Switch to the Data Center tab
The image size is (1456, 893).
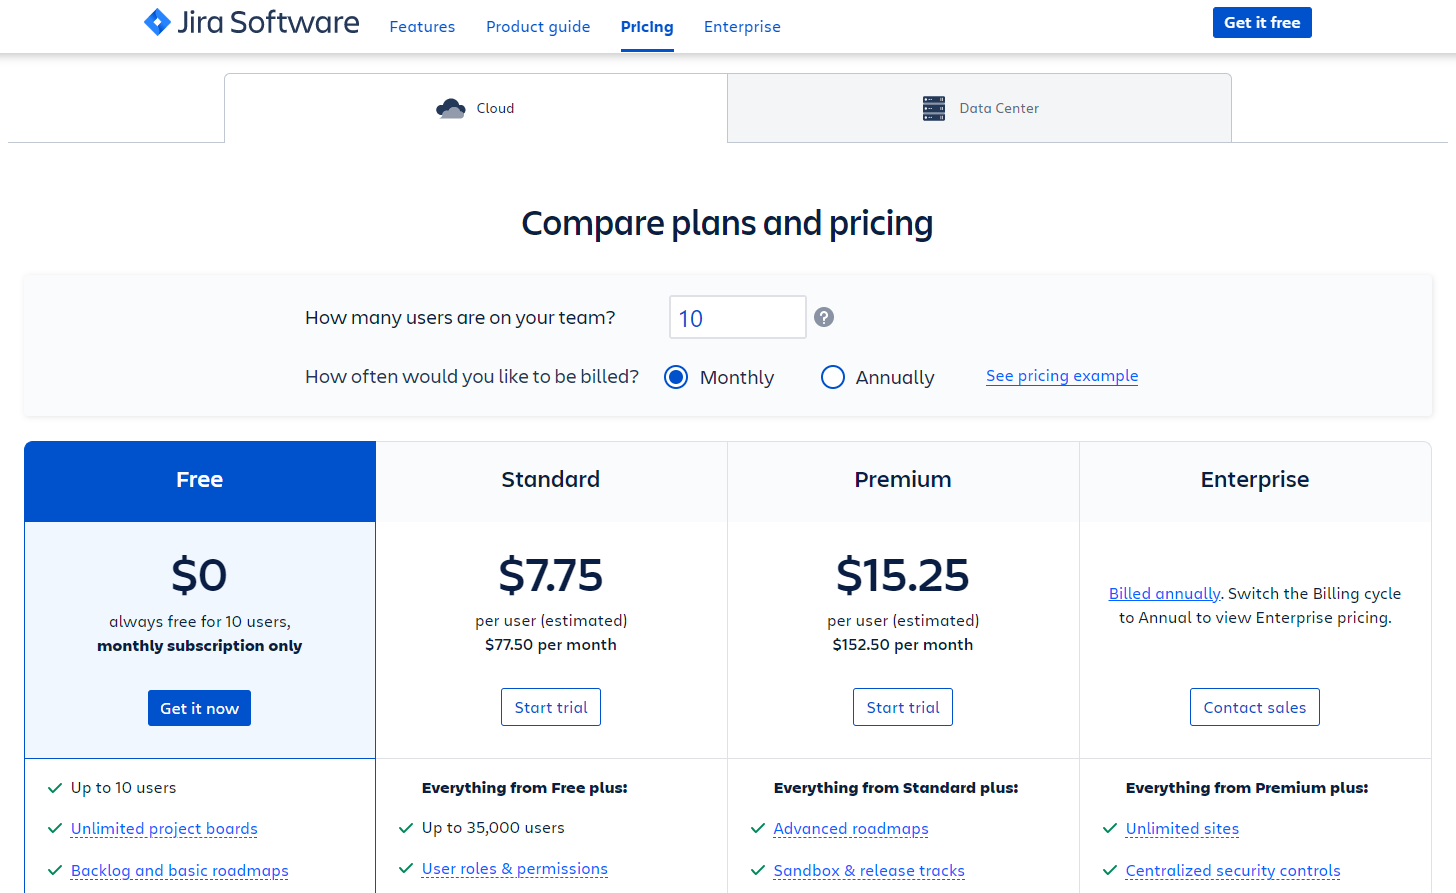click(x=980, y=108)
